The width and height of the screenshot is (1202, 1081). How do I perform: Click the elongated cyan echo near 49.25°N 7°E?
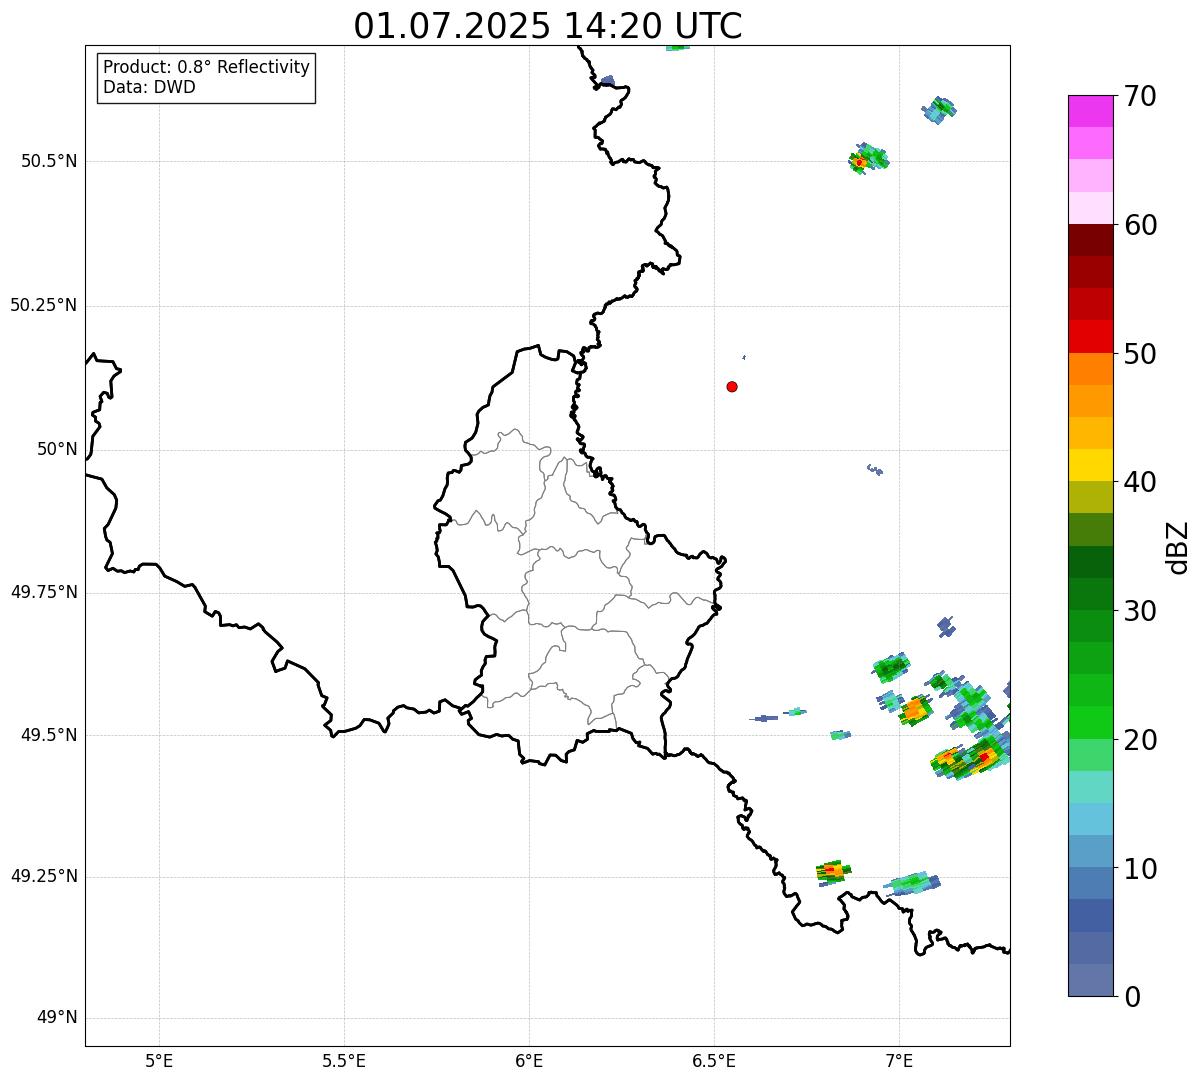click(x=913, y=883)
